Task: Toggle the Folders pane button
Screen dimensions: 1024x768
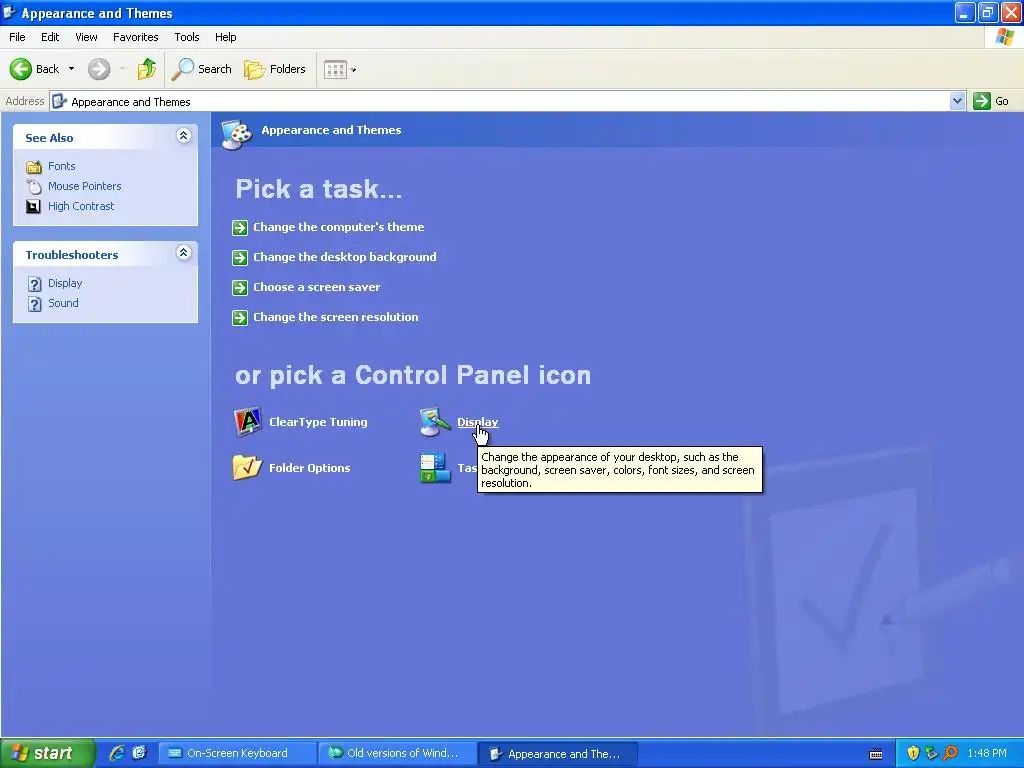Action: [274, 69]
